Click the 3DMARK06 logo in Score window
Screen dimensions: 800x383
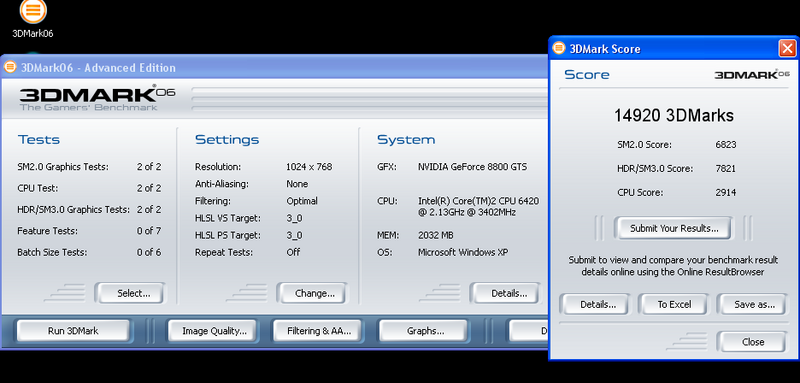pyautogui.click(x=752, y=74)
